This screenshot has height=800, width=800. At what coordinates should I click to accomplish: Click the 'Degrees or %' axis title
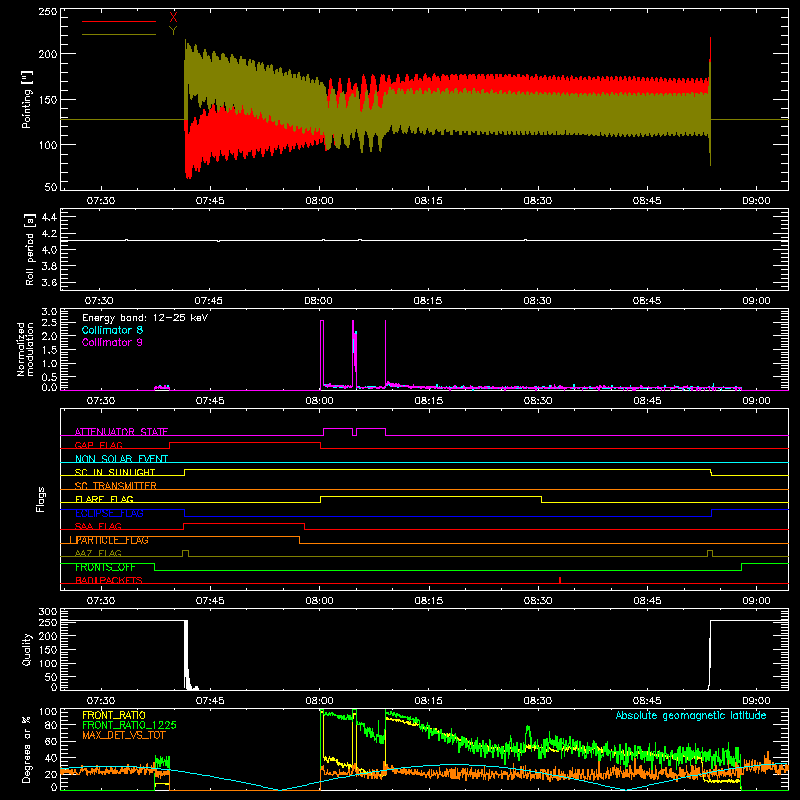26,749
